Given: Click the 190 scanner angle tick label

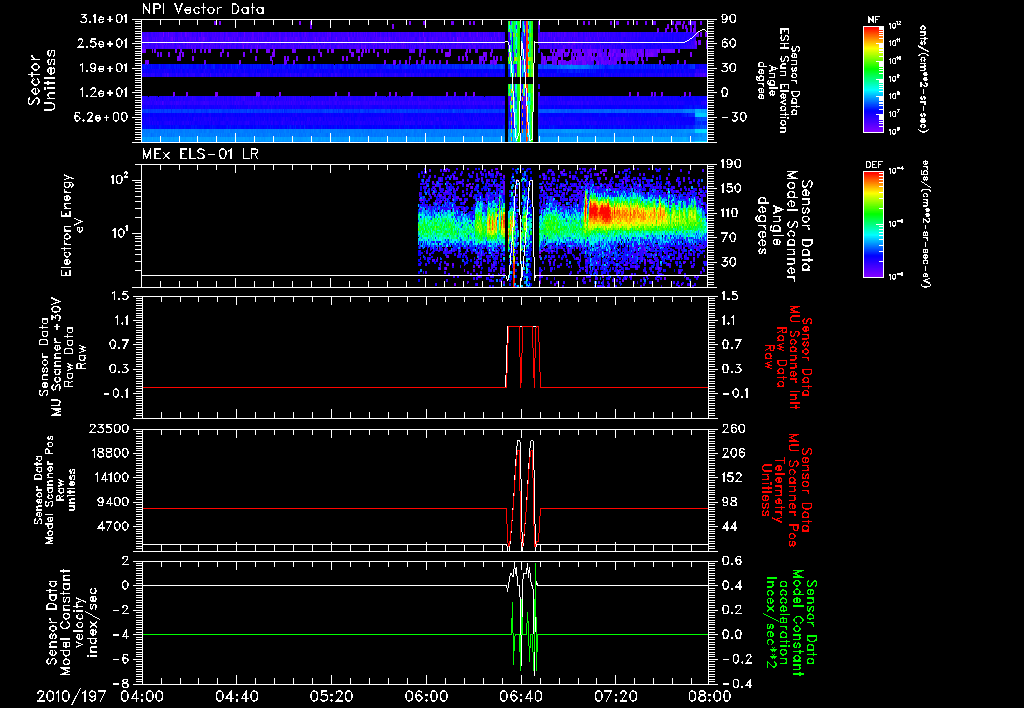Looking at the screenshot, I should (x=731, y=164).
